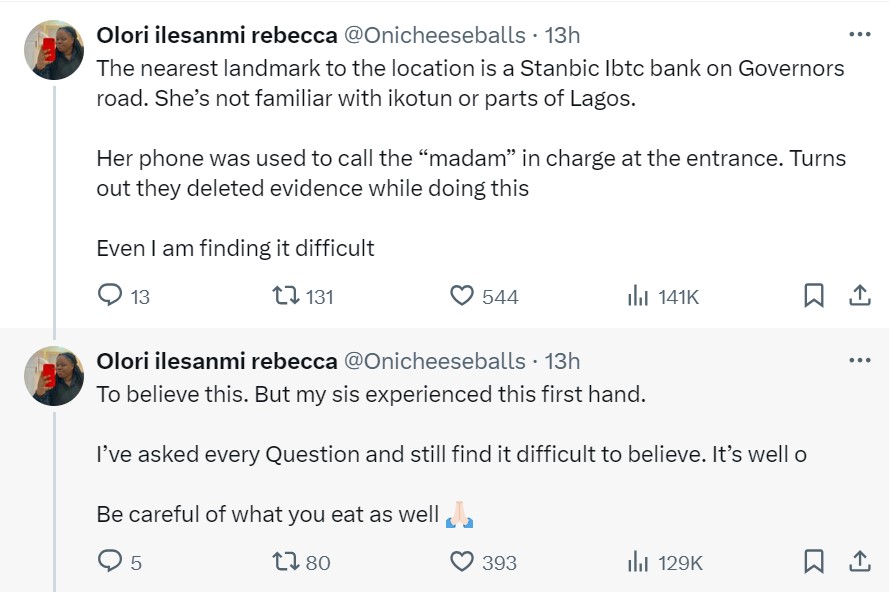Bookmark the Stanbic Ibtc bank tweet
This screenshot has height=592, width=889.
point(814,296)
